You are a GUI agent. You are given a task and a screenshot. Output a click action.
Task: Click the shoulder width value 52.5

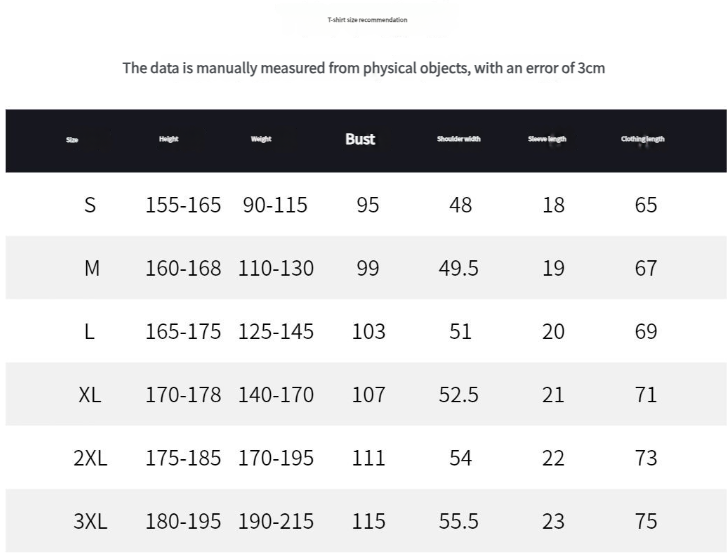coord(459,395)
